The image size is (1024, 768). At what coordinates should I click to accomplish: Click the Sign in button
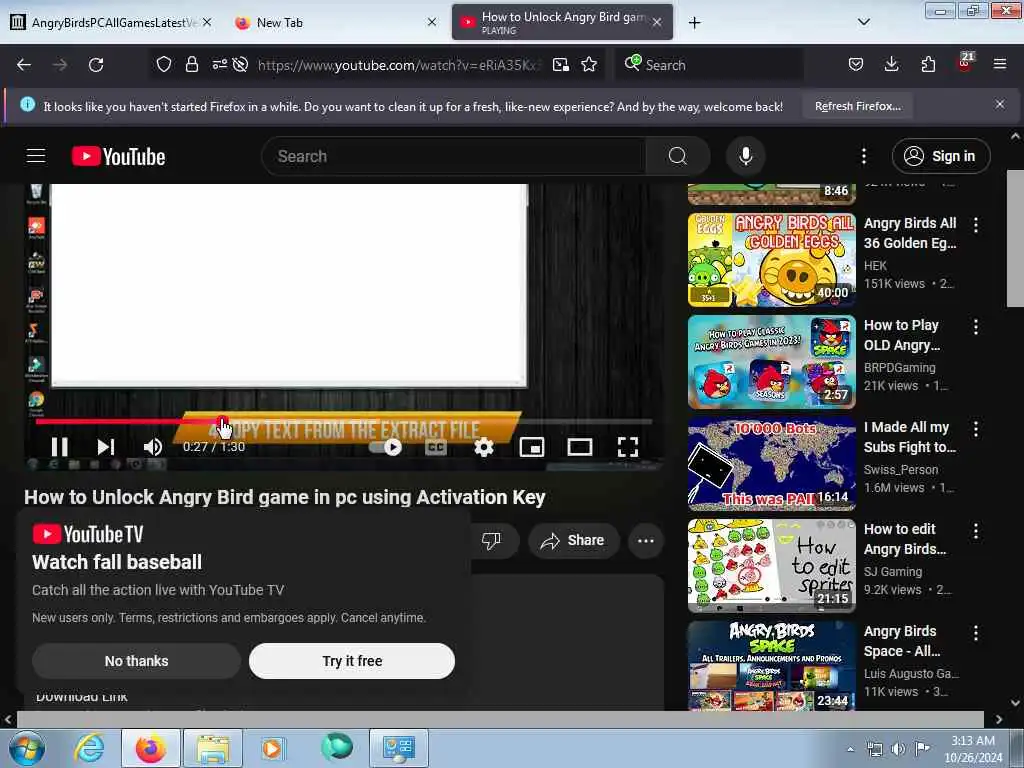tap(941, 156)
